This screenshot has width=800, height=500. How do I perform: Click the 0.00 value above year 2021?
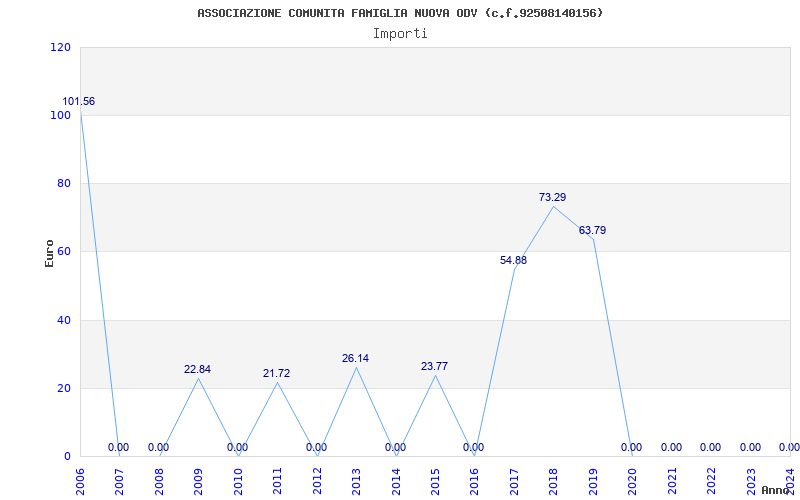pos(671,447)
